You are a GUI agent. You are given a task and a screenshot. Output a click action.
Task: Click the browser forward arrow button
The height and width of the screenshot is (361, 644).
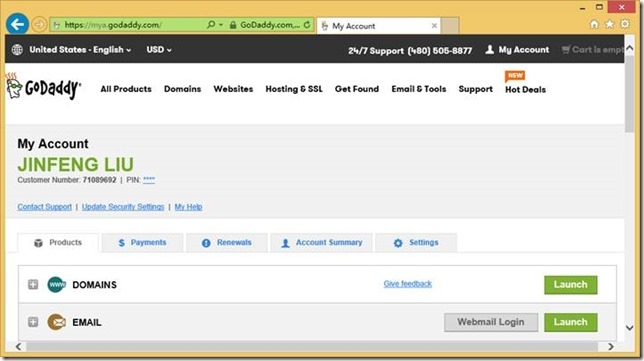point(39,25)
